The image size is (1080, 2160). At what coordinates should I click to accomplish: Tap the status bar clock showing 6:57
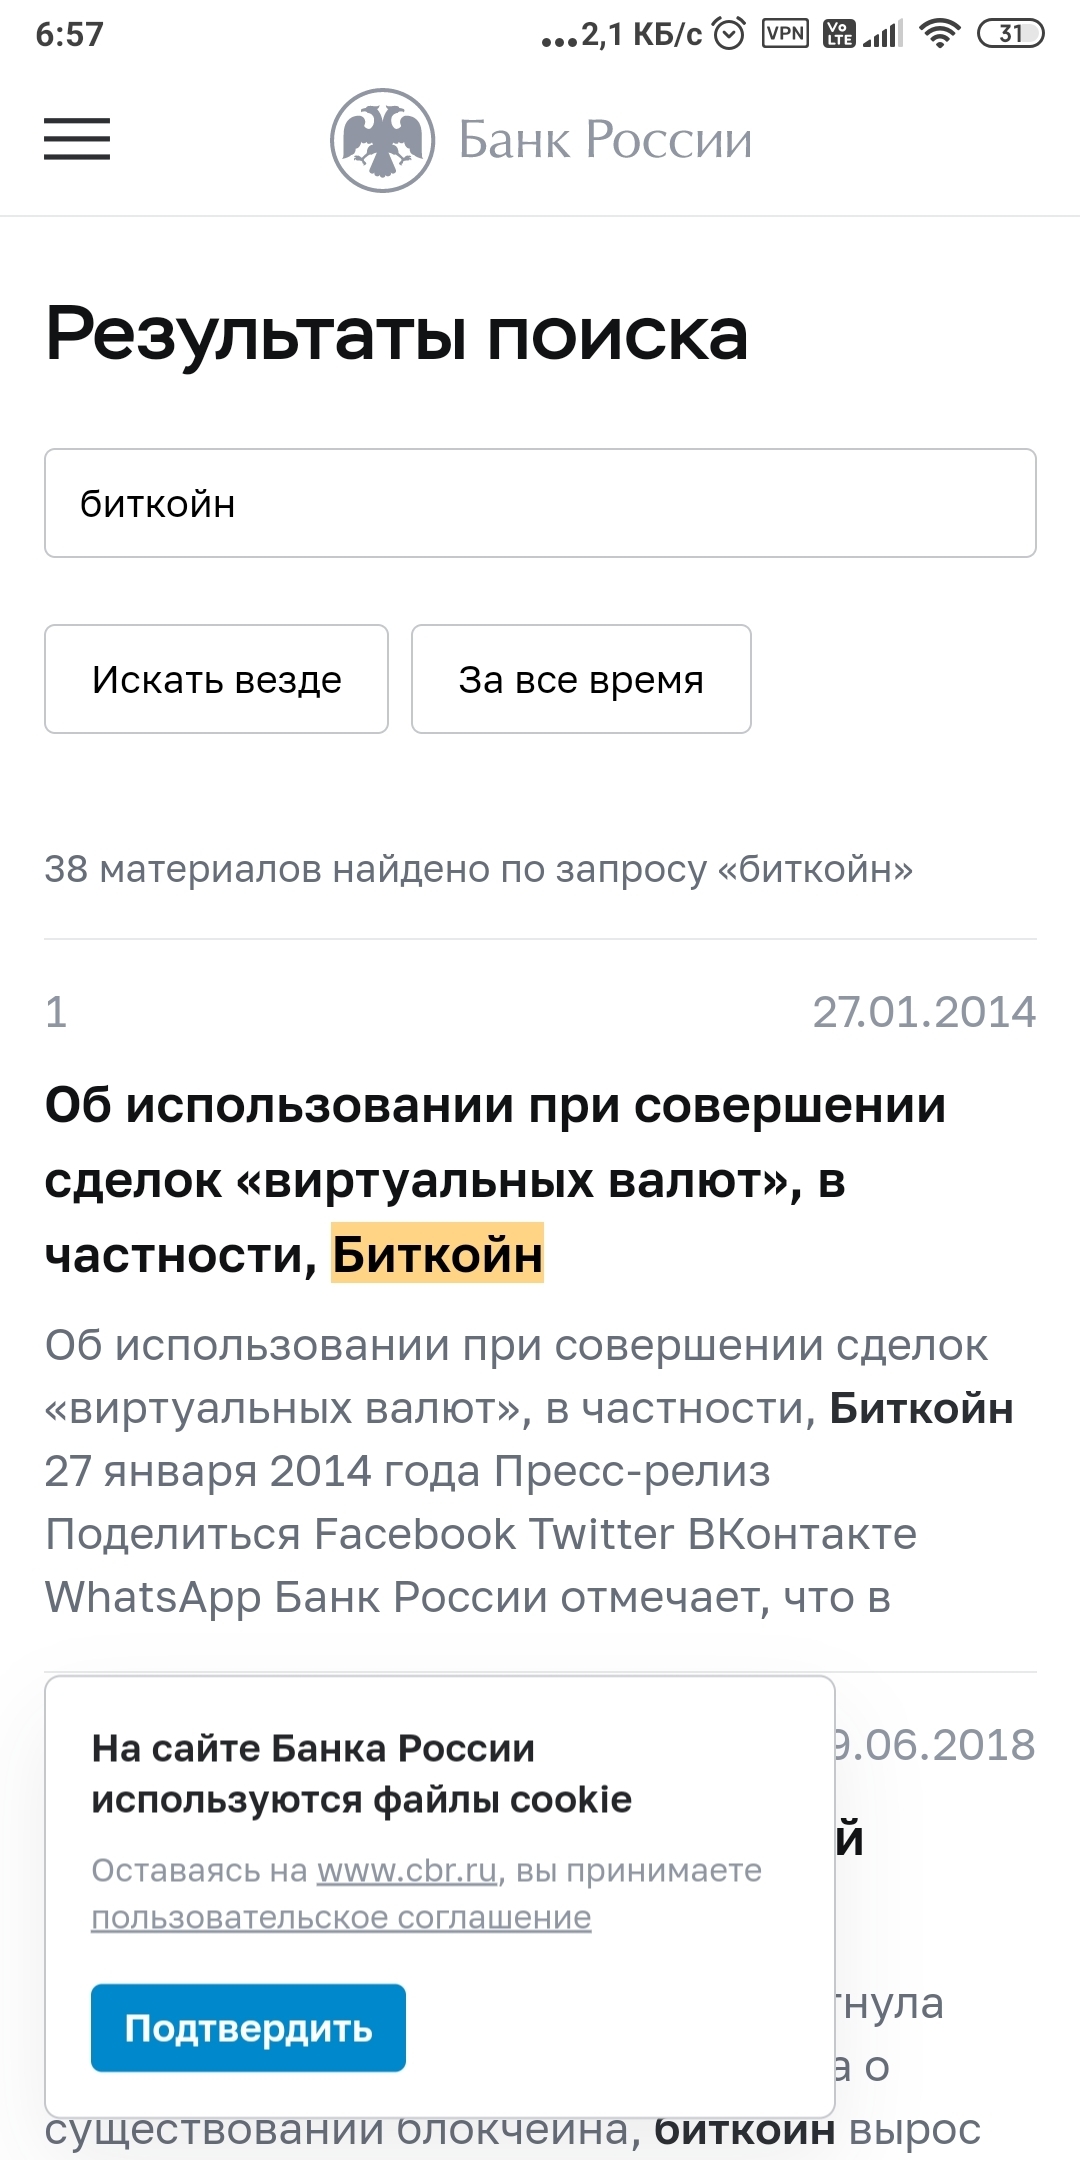click(x=69, y=34)
